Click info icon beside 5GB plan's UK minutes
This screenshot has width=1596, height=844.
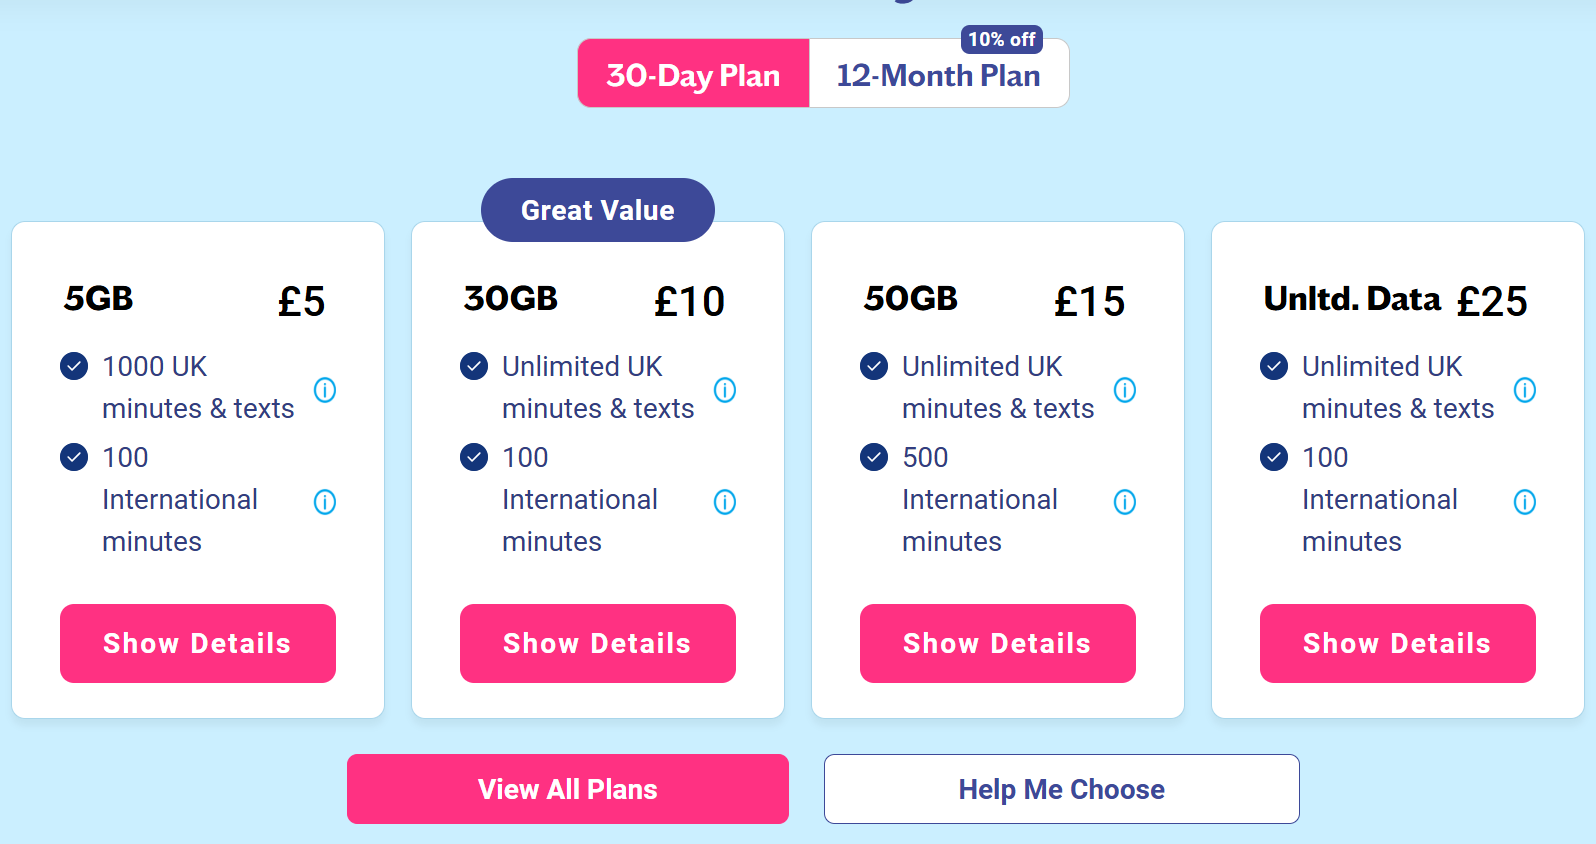tap(325, 389)
